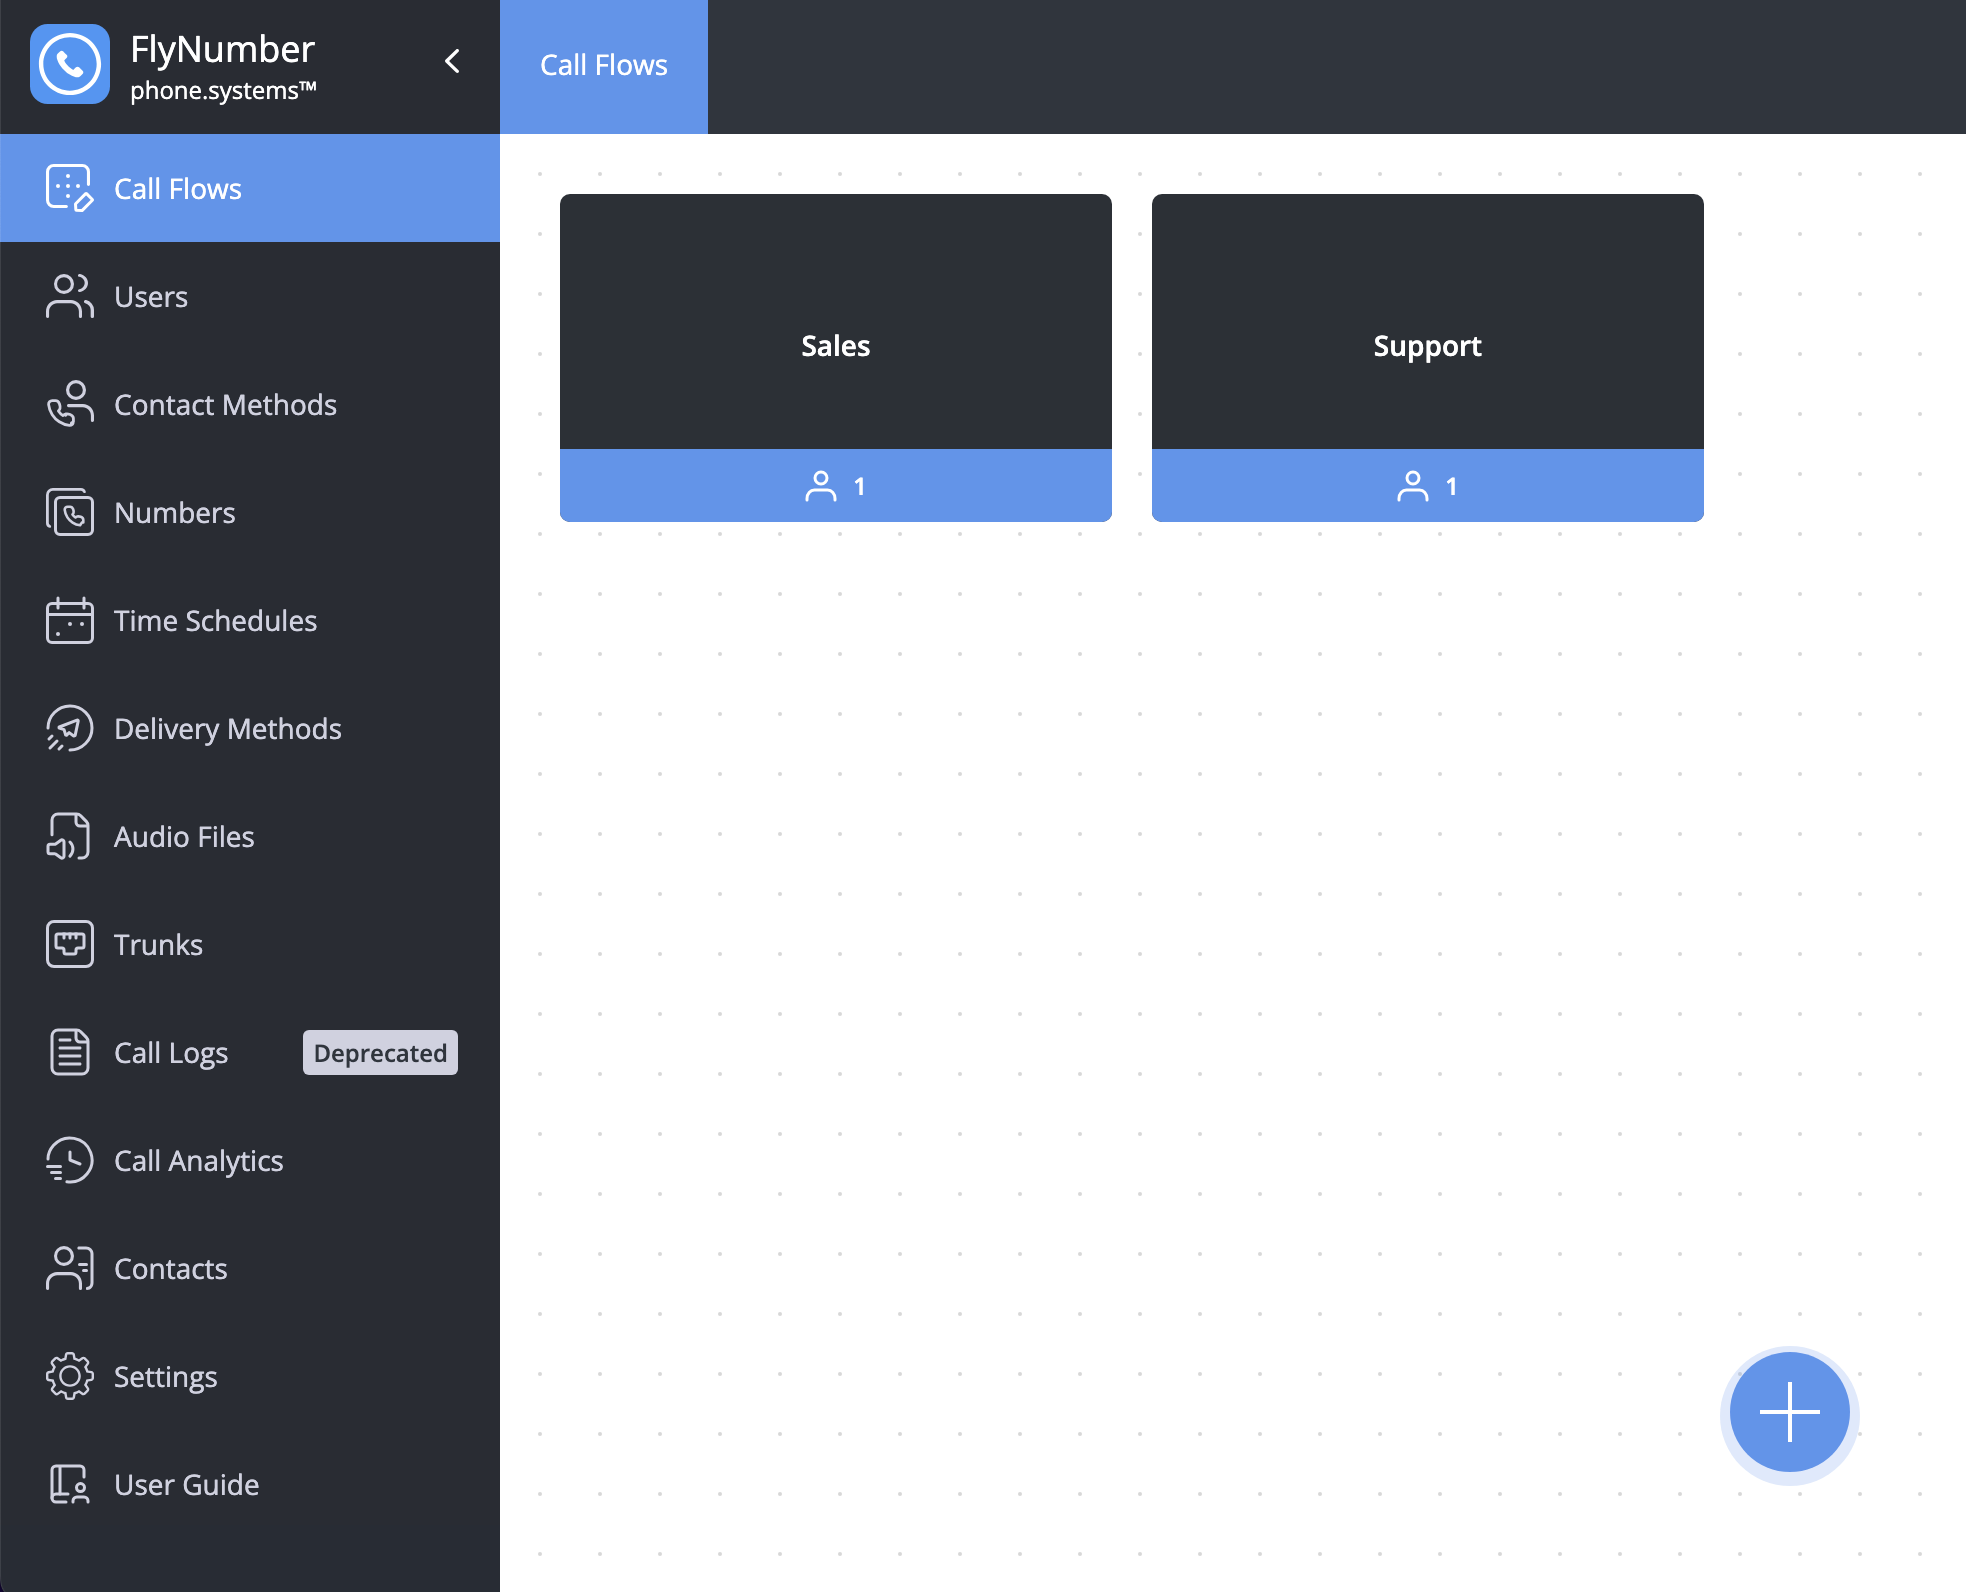Open Time Schedules menu item

click(x=250, y=620)
